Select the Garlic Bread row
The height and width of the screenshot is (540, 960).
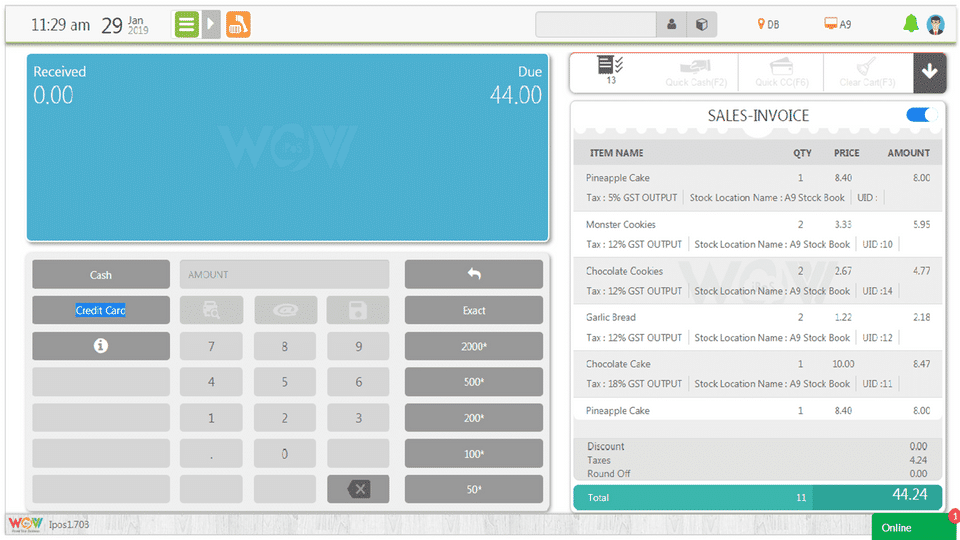tap(758, 328)
